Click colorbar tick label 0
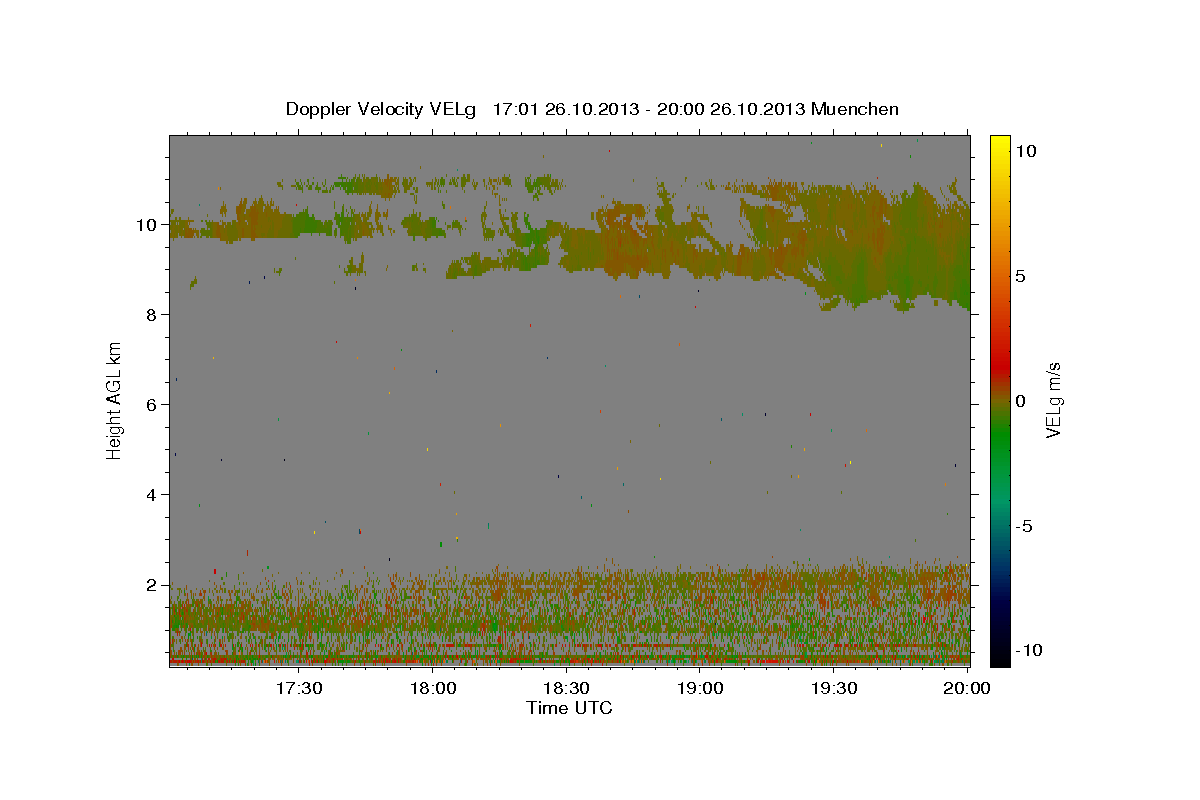1200x800 pixels. [1019, 401]
